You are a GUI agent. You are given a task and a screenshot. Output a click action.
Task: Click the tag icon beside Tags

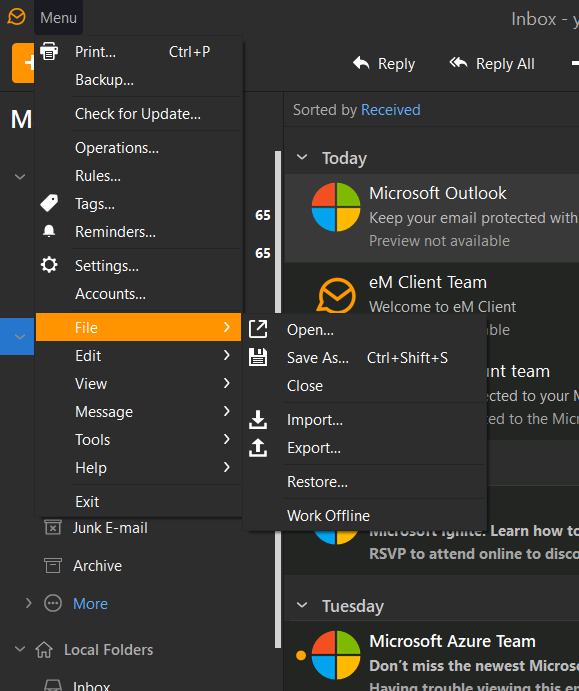(x=49, y=203)
